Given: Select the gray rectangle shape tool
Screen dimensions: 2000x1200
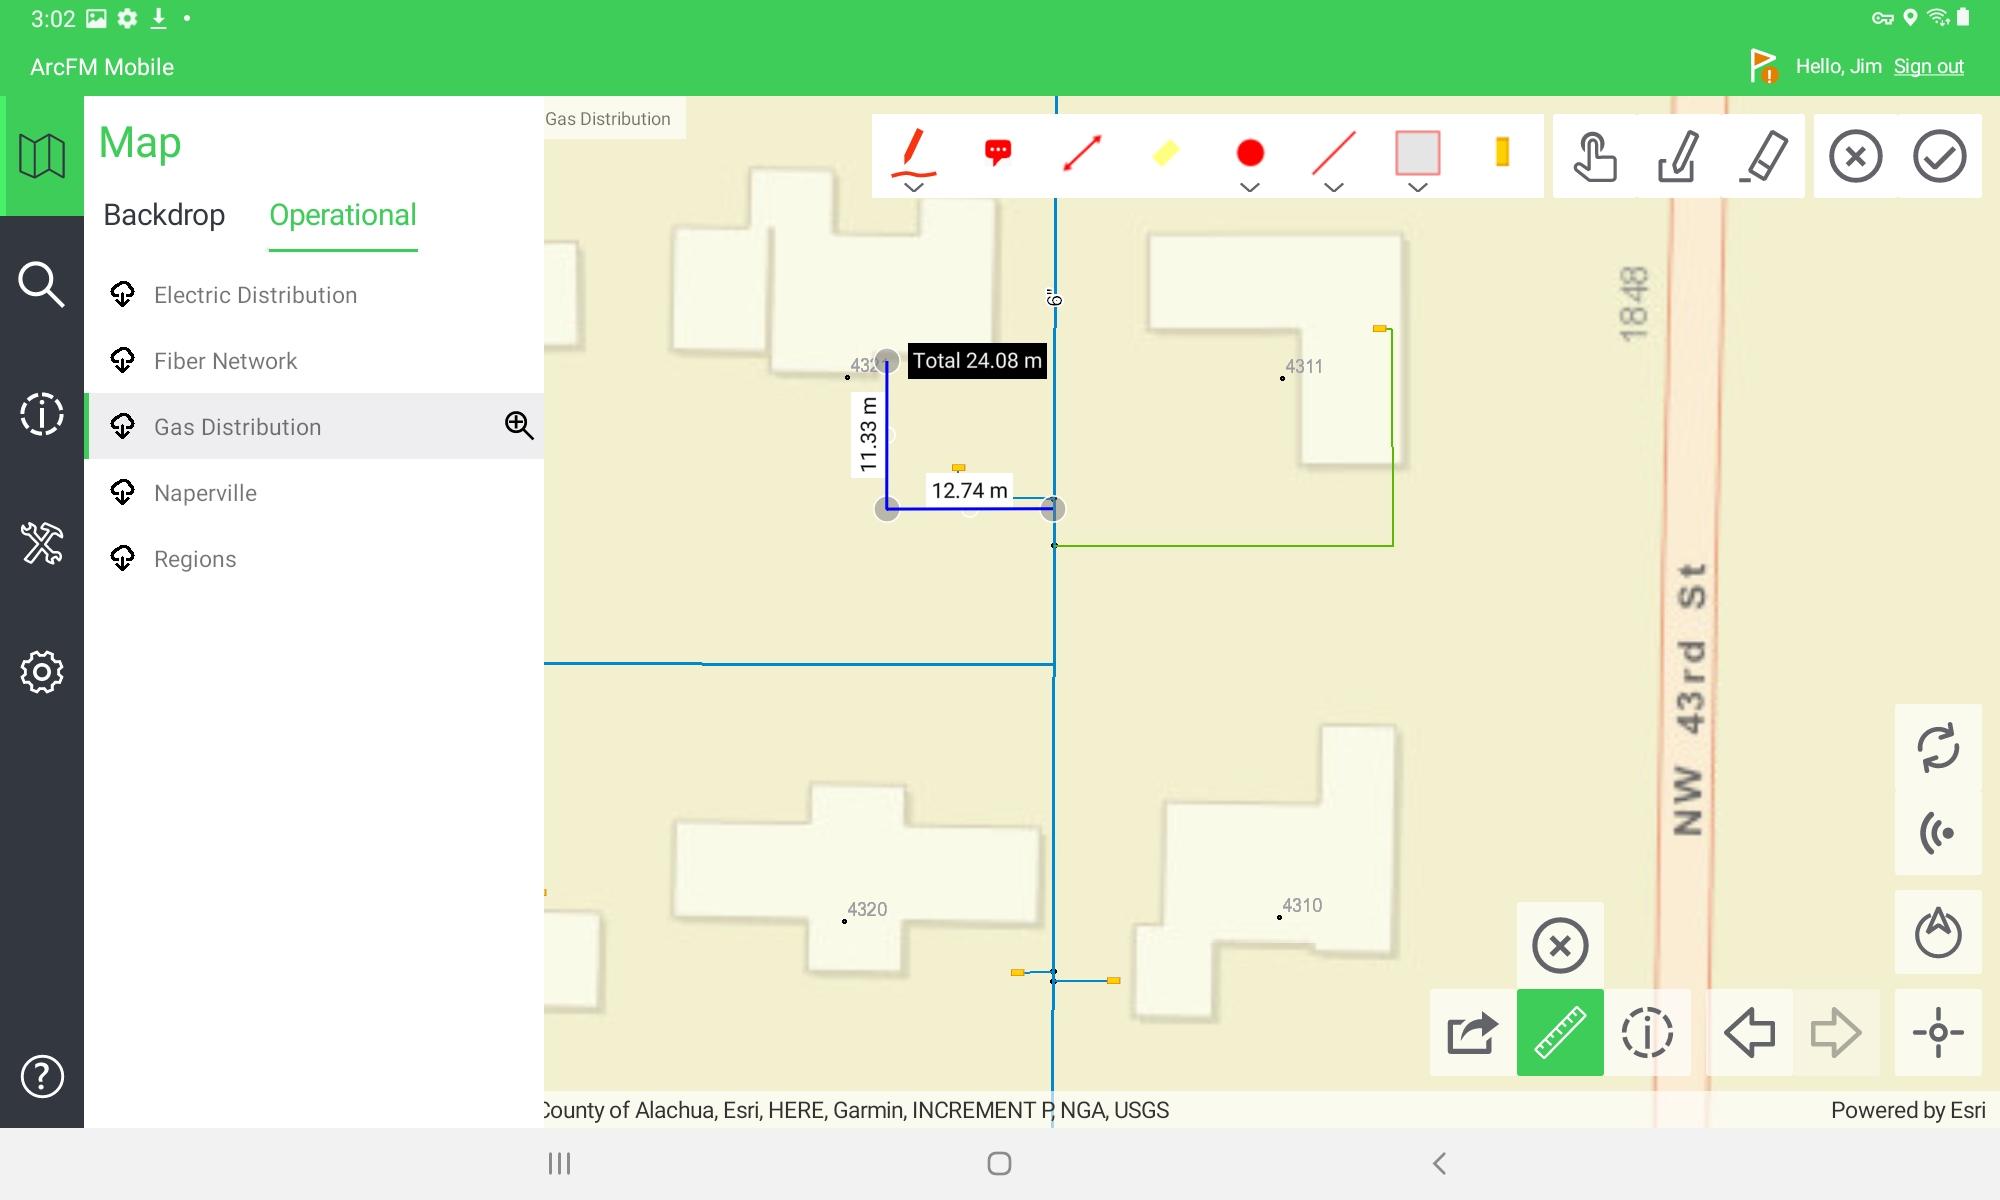Looking at the screenshot, I should click(1417, 153).
